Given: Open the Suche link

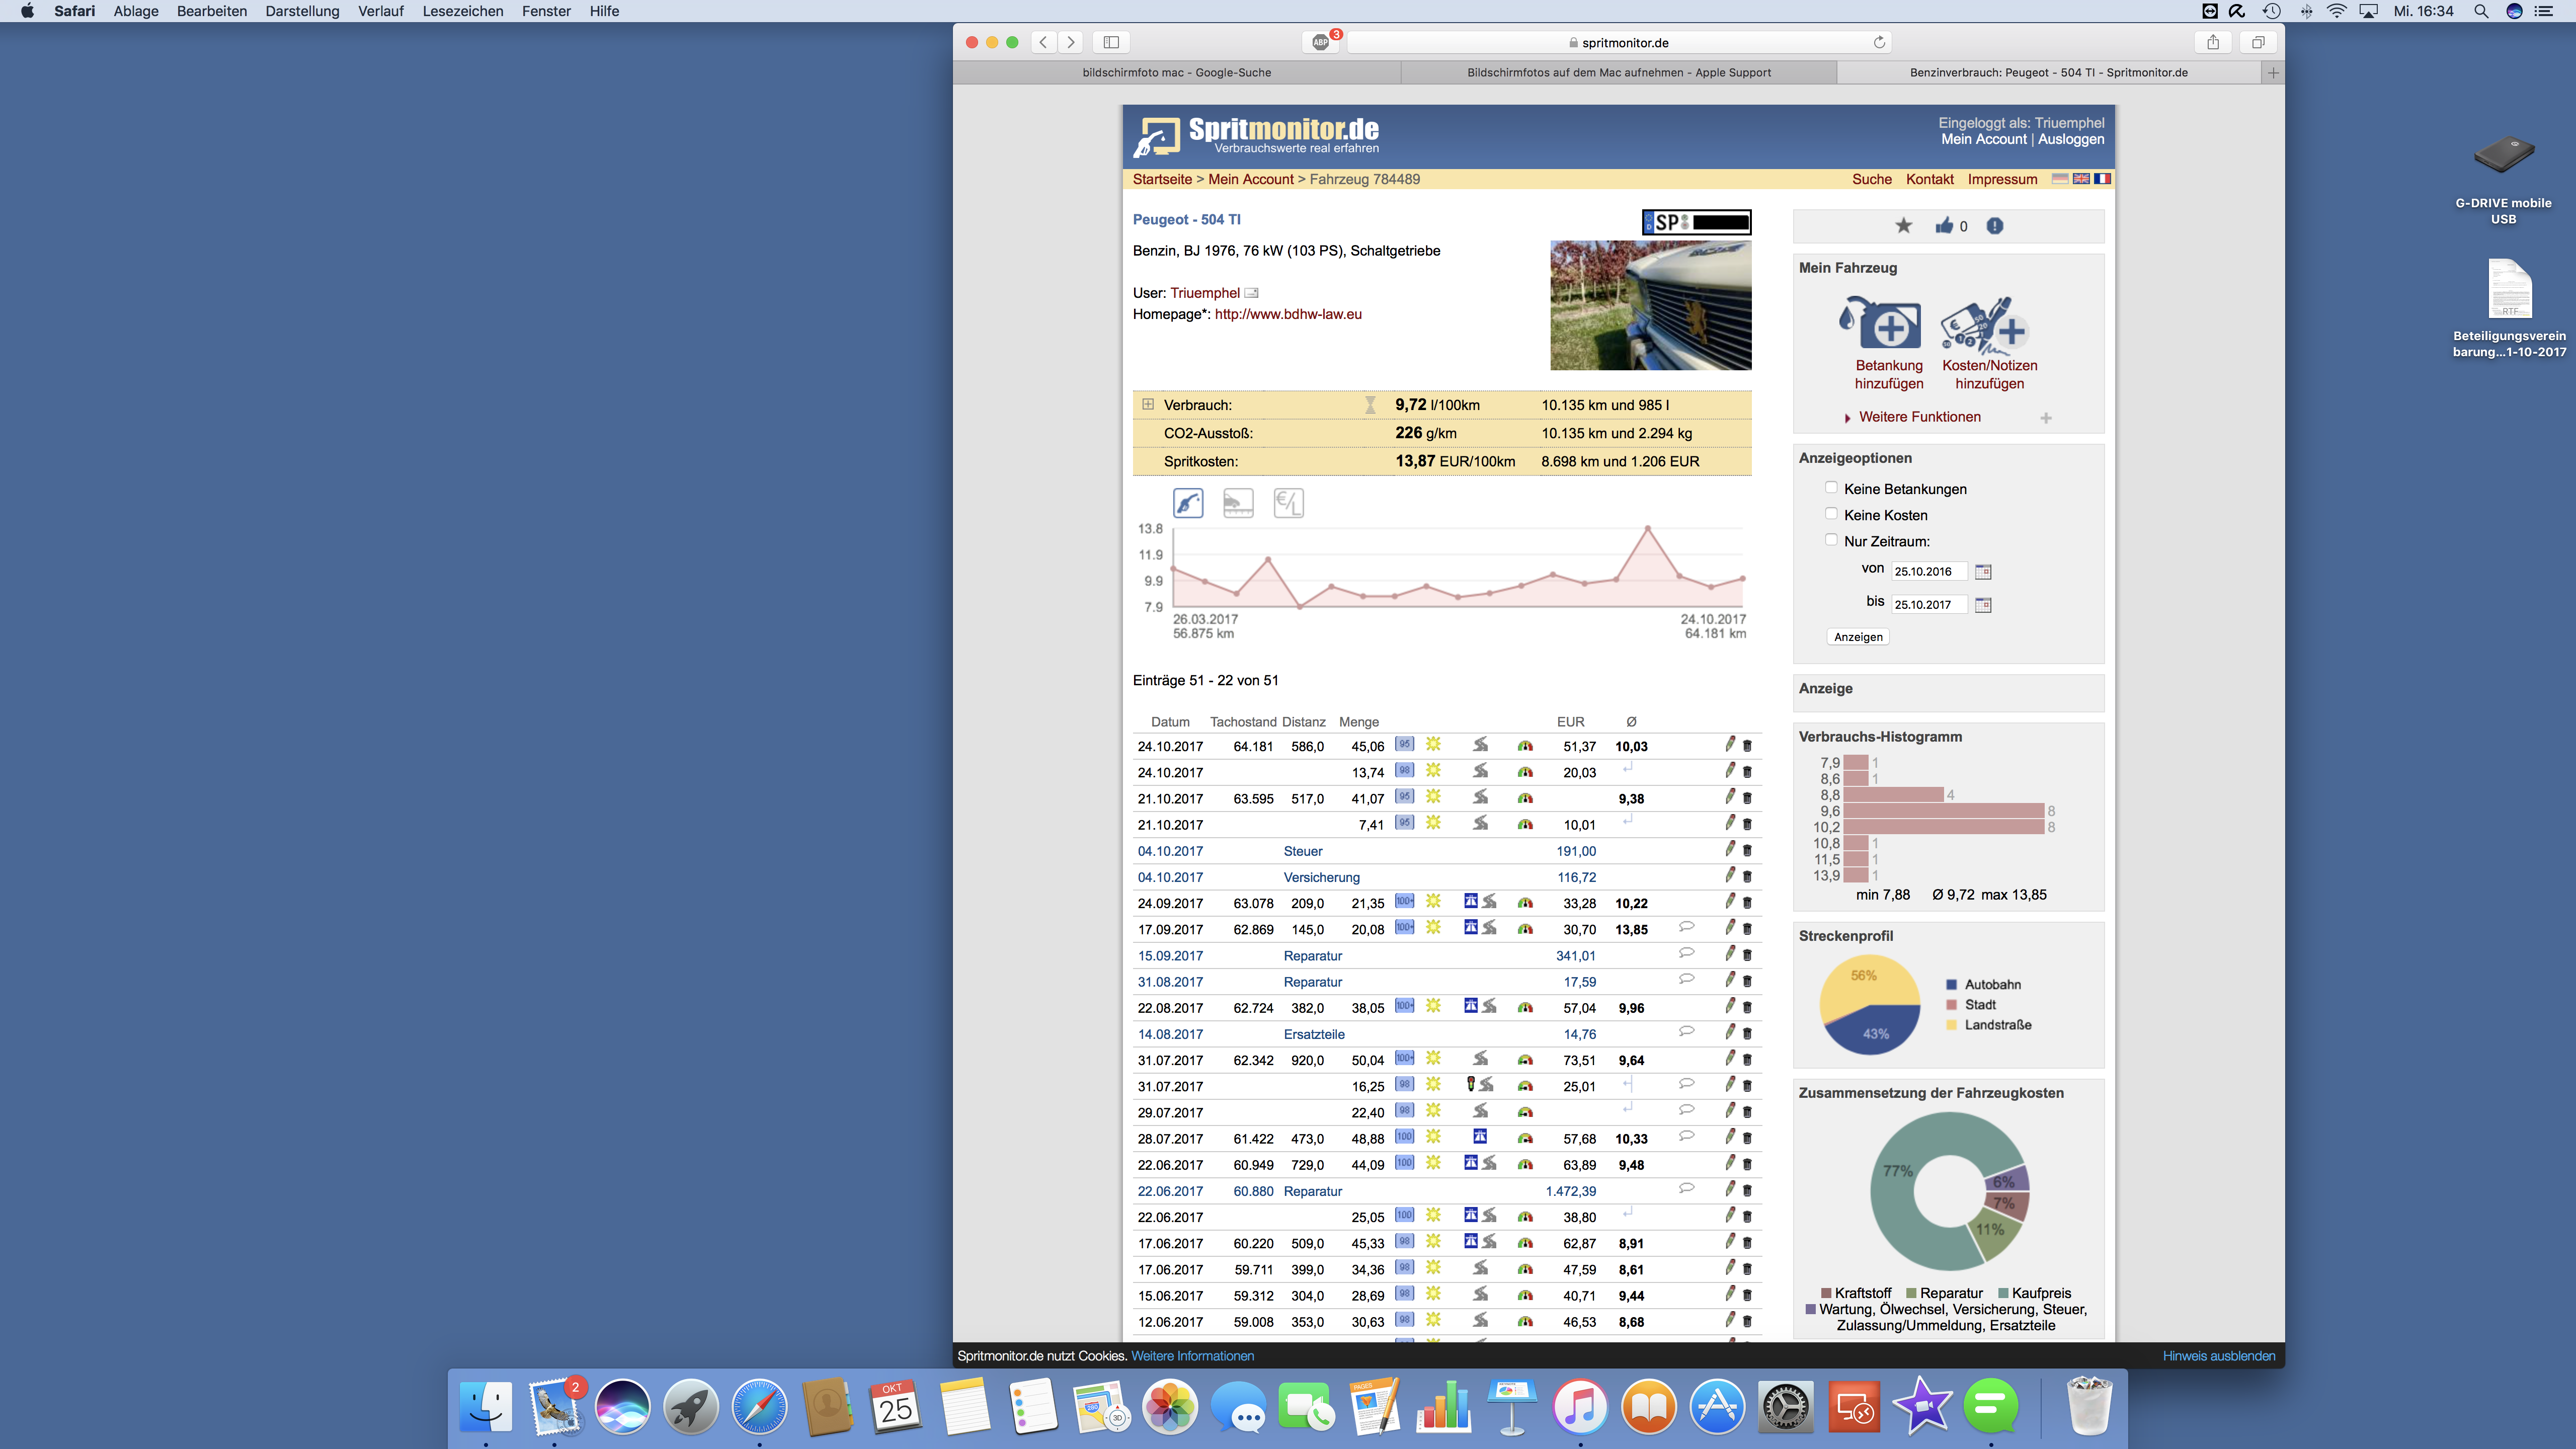Looking at the screenshot, I should coord(1872,180).
